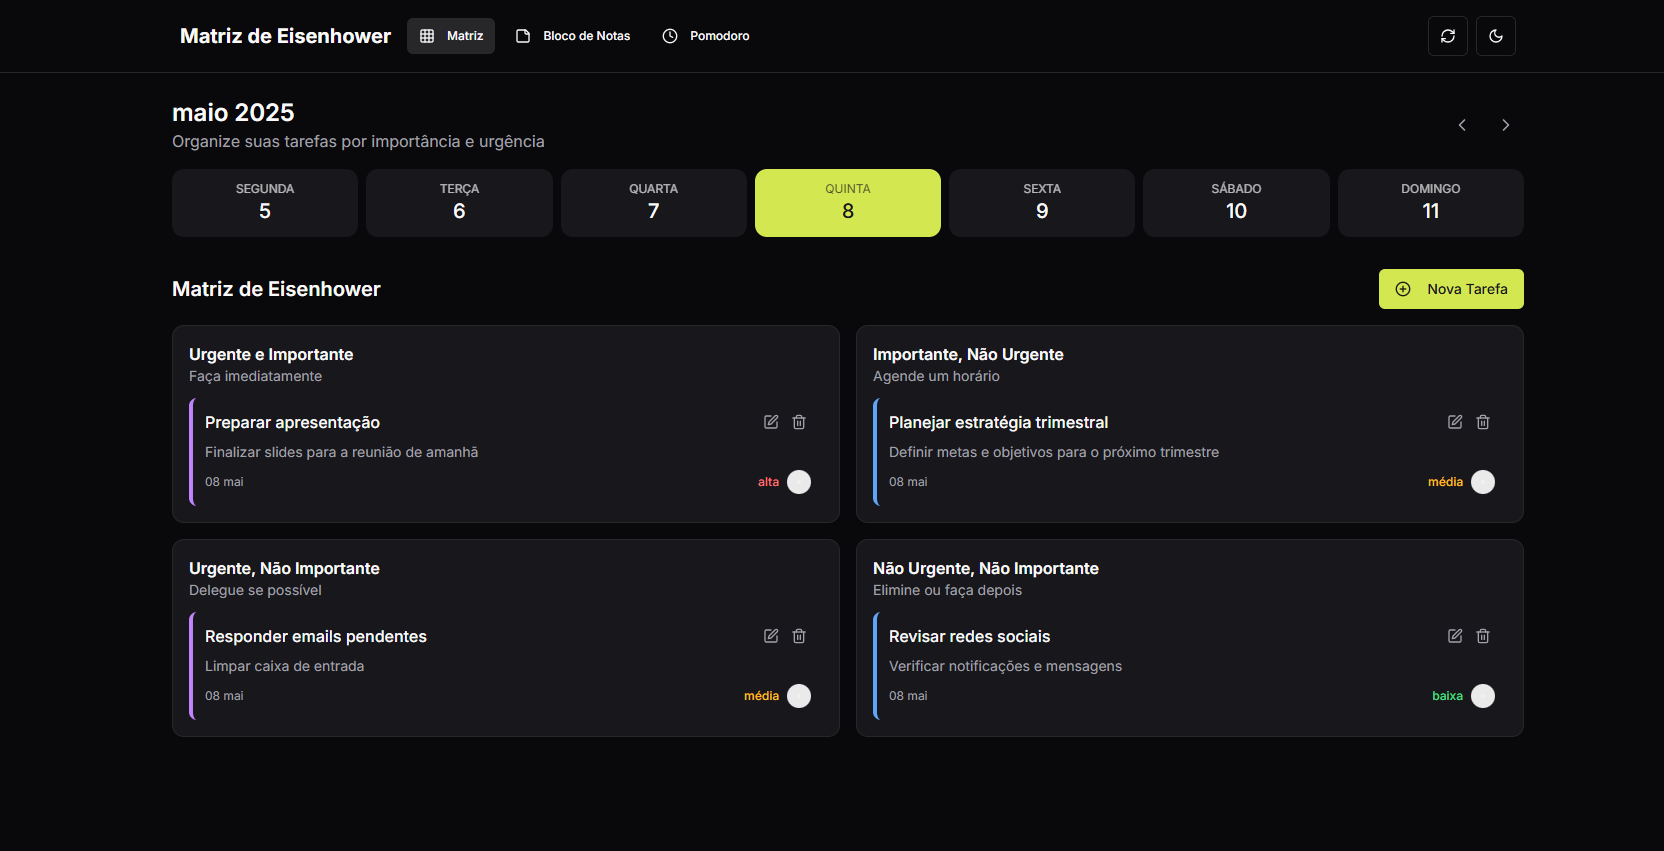Click the baixa priority label

(1447, 696)
